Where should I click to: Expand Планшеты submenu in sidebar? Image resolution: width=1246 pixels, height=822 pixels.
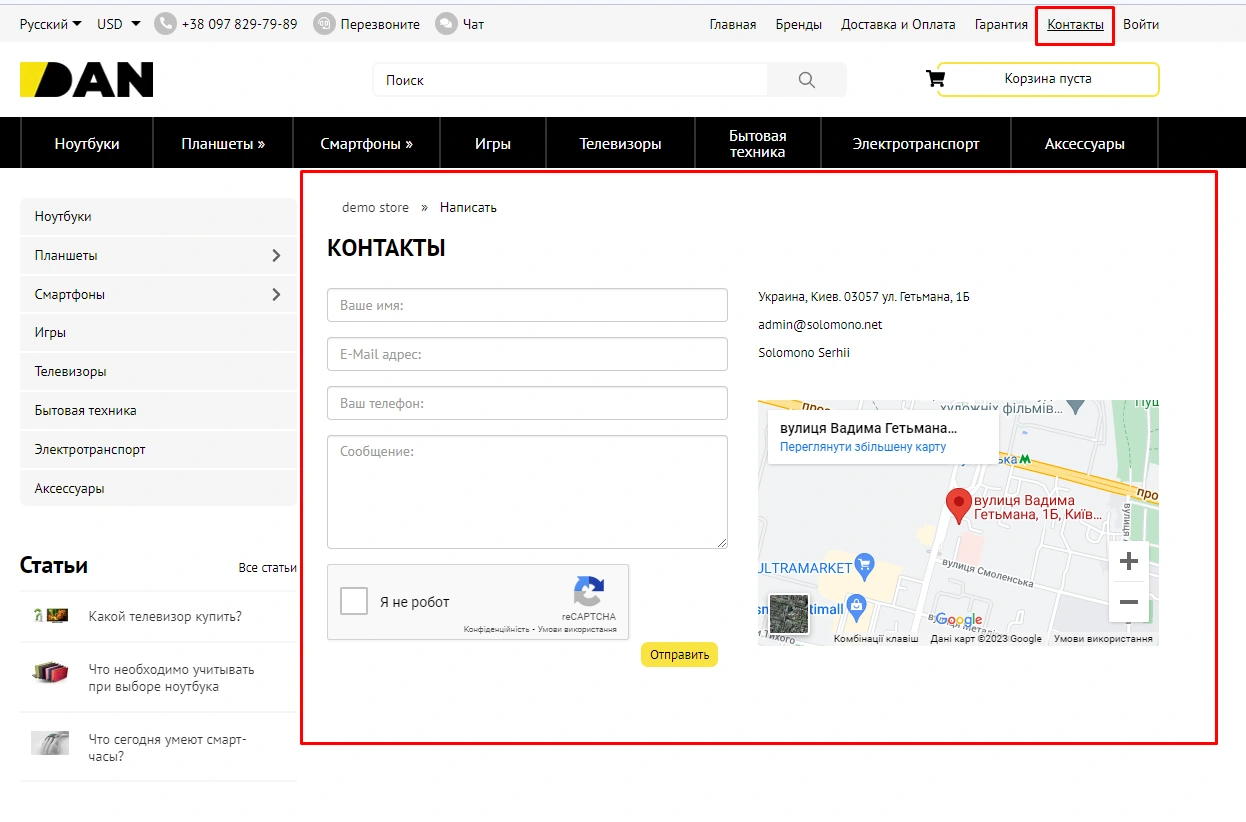(x=276, y=256)
